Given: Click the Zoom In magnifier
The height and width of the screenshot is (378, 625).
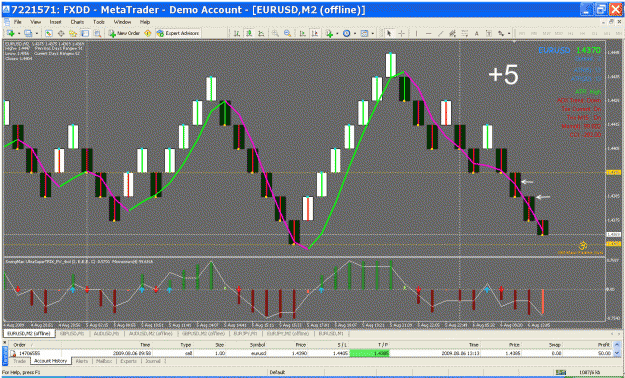Looking at the screenshot, I should (x=275, y=33).
